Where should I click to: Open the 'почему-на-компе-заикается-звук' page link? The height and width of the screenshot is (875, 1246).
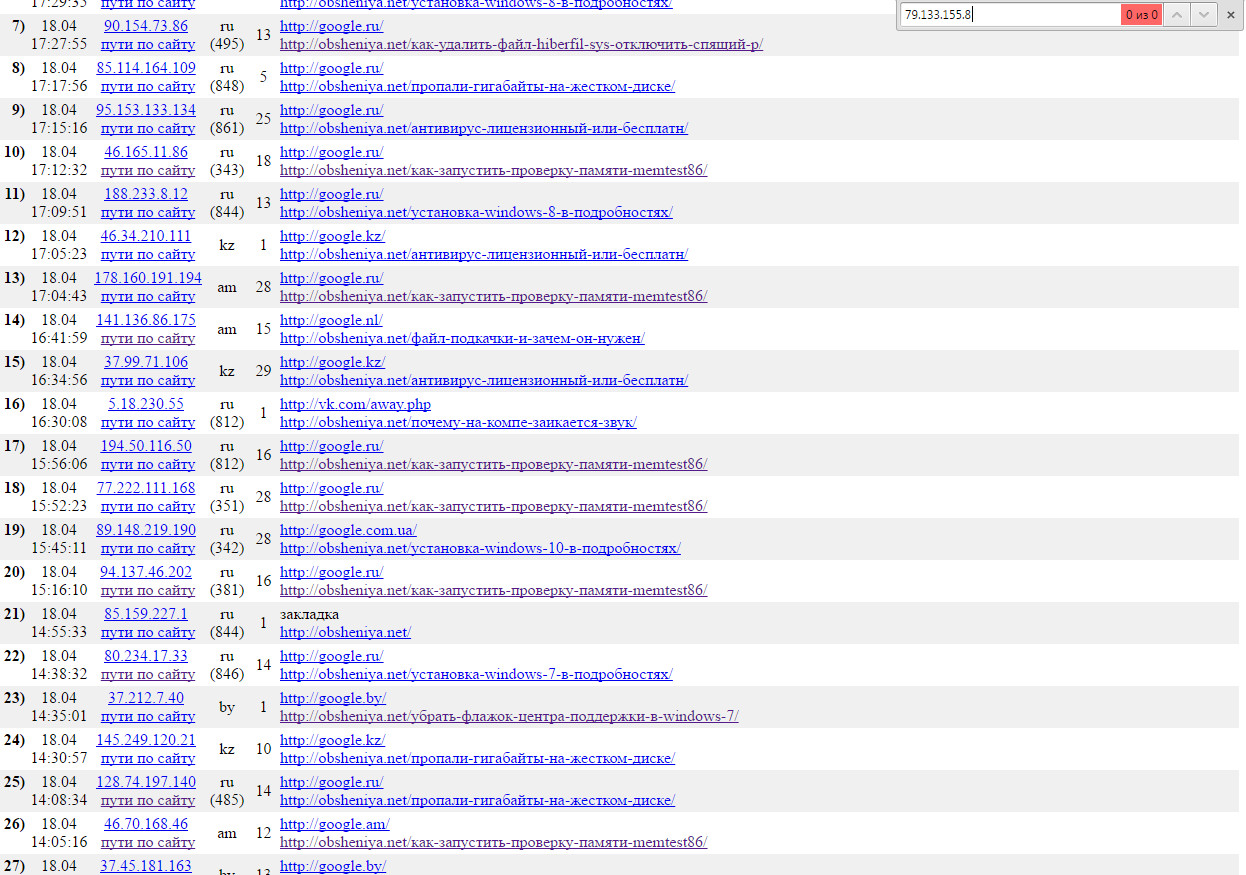(x=458, y=422)
